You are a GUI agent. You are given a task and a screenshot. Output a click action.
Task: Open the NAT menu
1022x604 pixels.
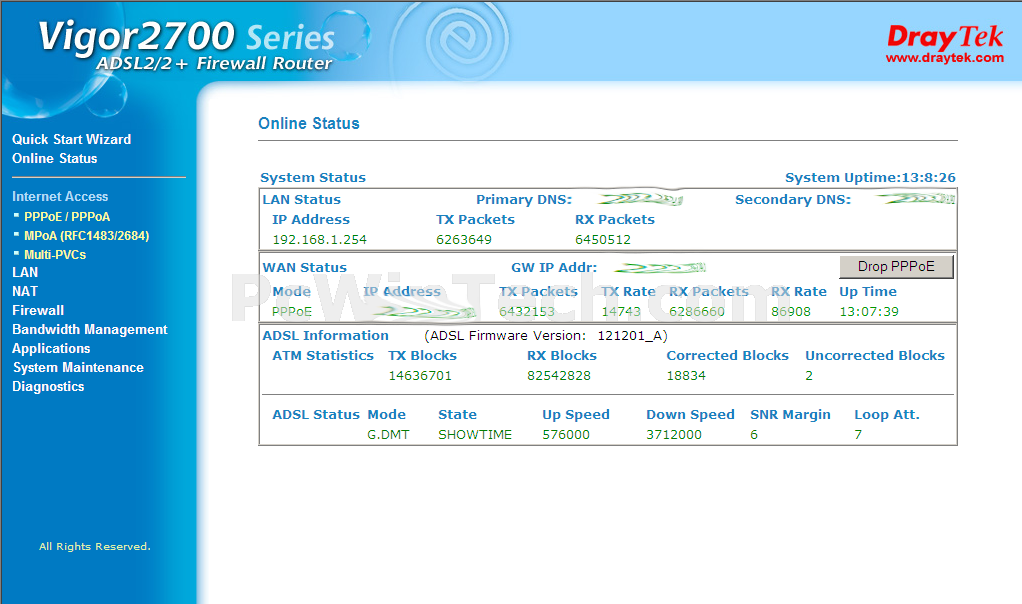[25, 291]
